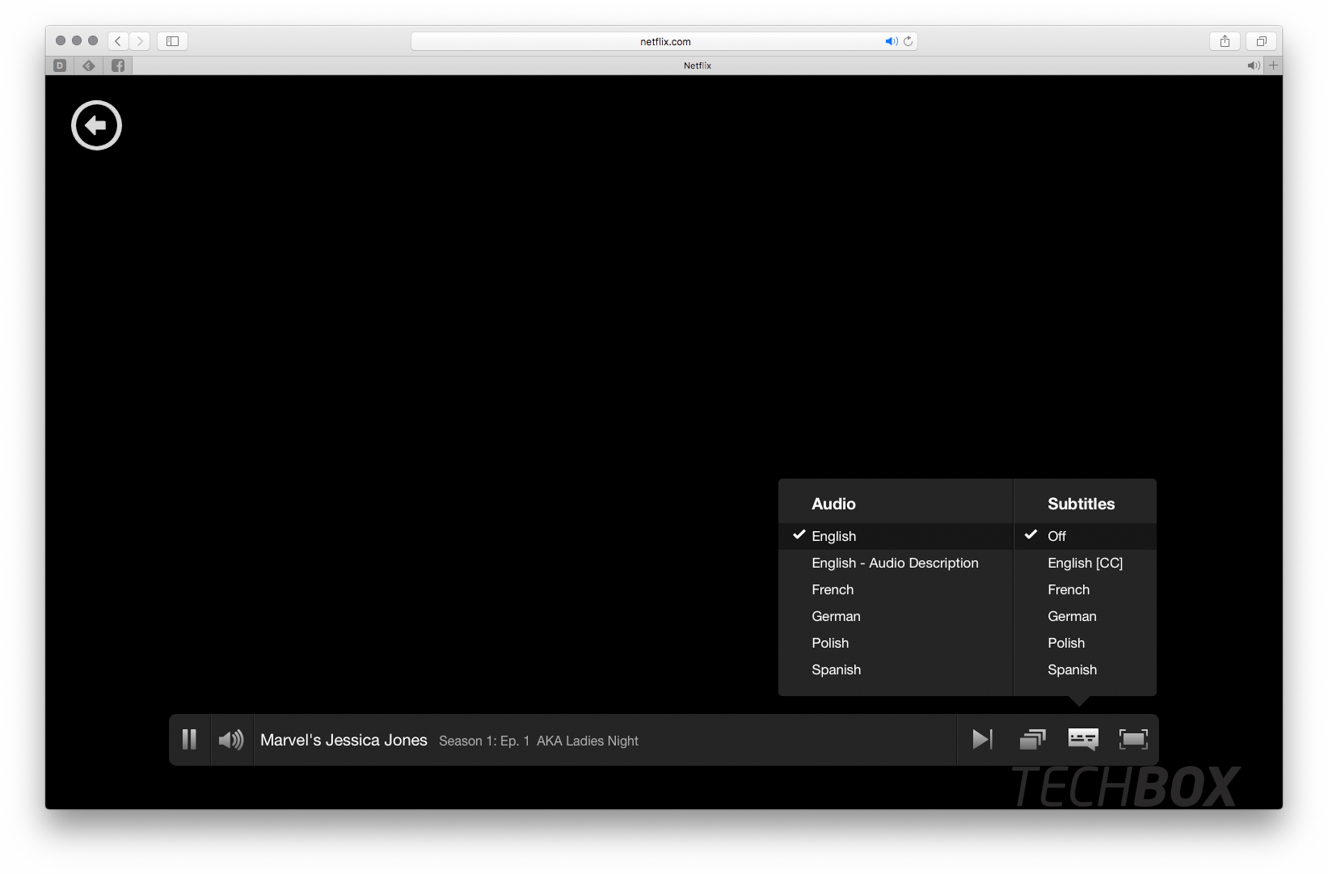Select English audio track
The width and height of the screenshot is (1328, 874).
(x=895, y=536)
